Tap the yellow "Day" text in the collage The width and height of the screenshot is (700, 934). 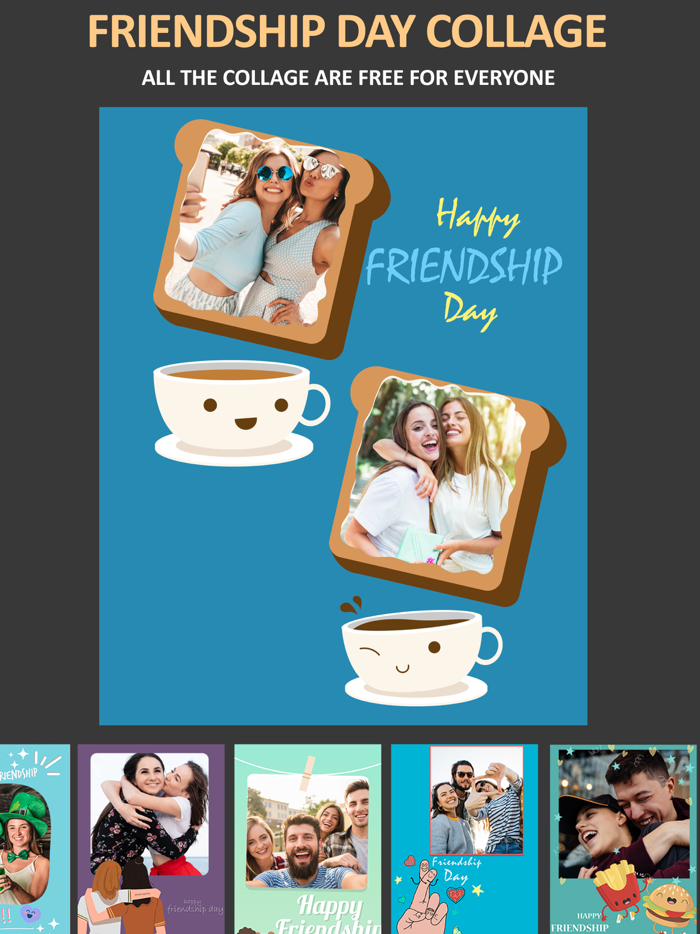pos(470,310)
